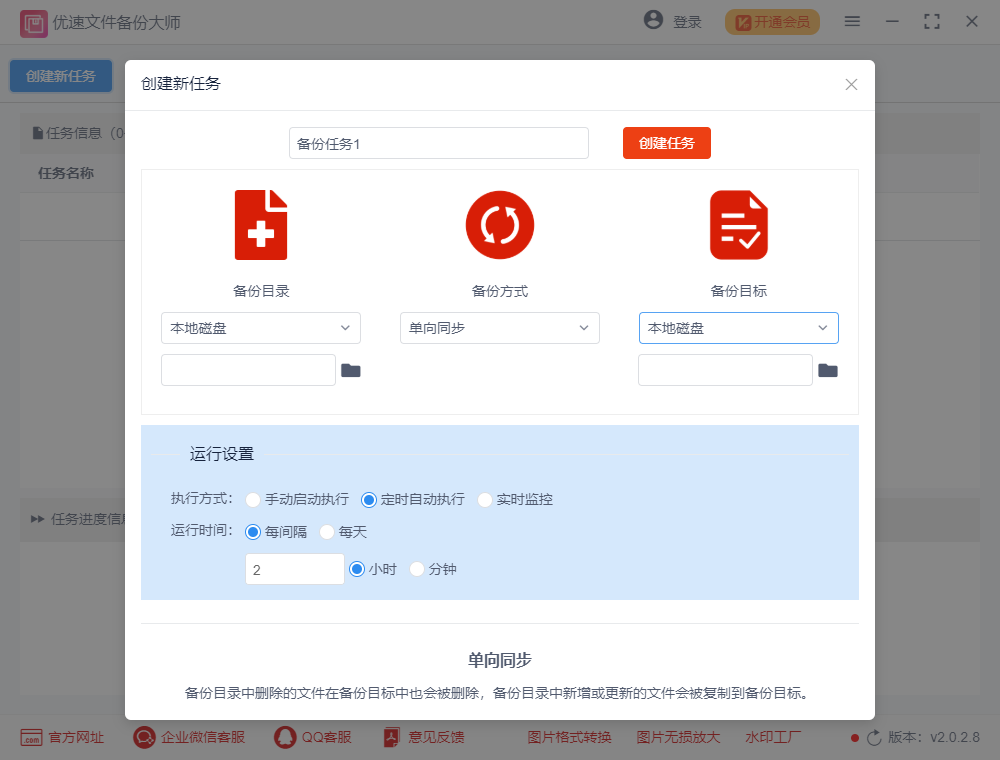Open the 单向同步 backup method dropdown
Viewport: 1000px width, 760px height.
[x=500, y=328]
